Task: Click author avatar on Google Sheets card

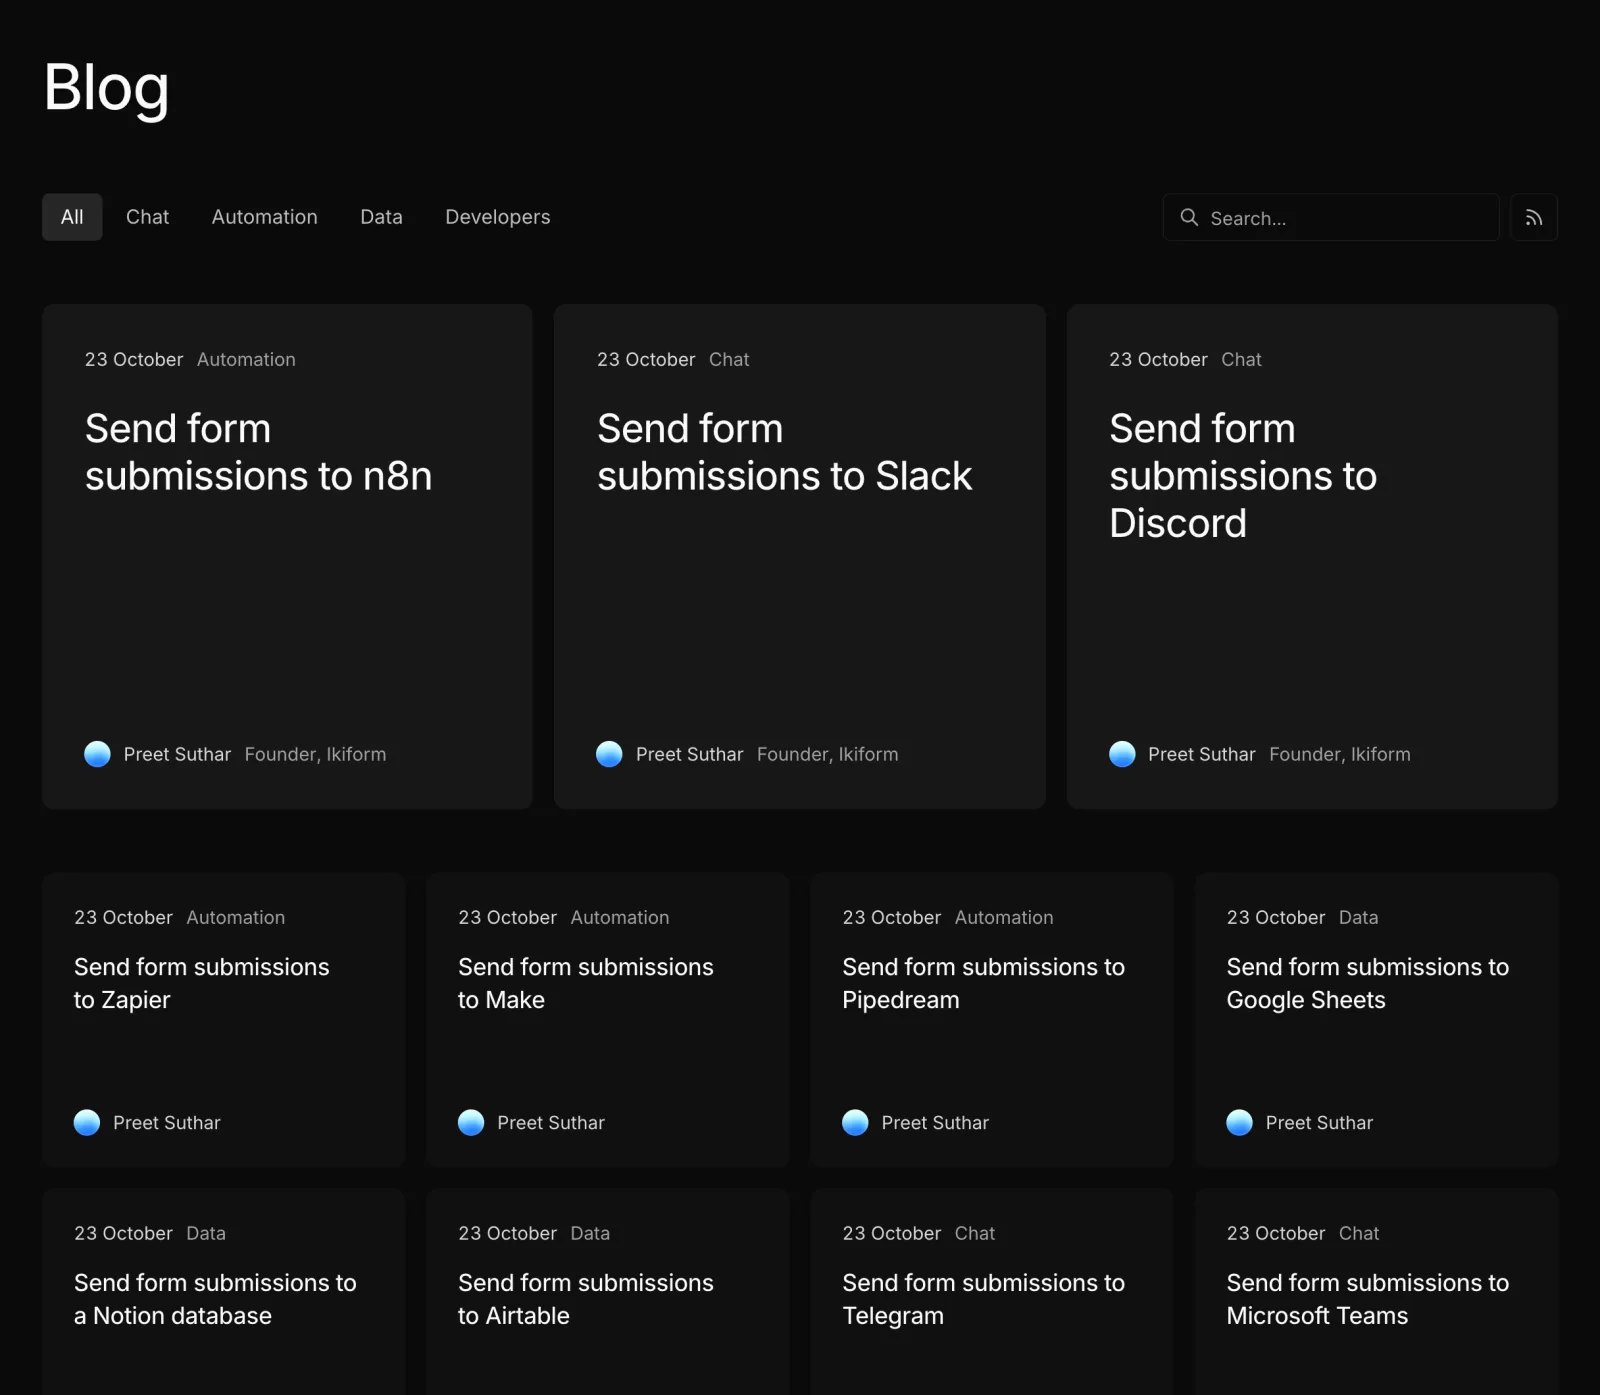Action: click(1239, 1123)
